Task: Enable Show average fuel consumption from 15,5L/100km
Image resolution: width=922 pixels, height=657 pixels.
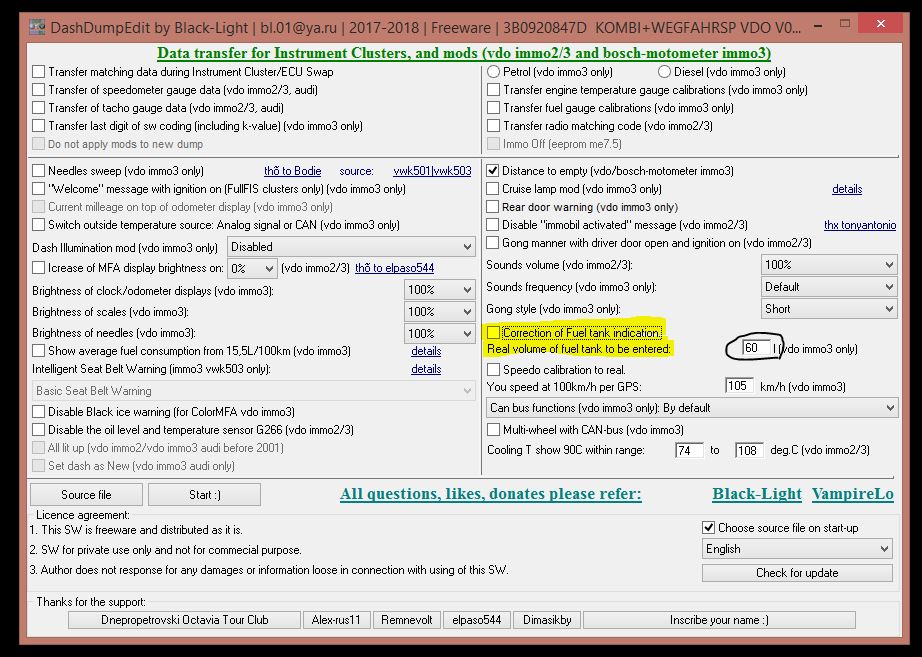Action: tap(39, 351)
